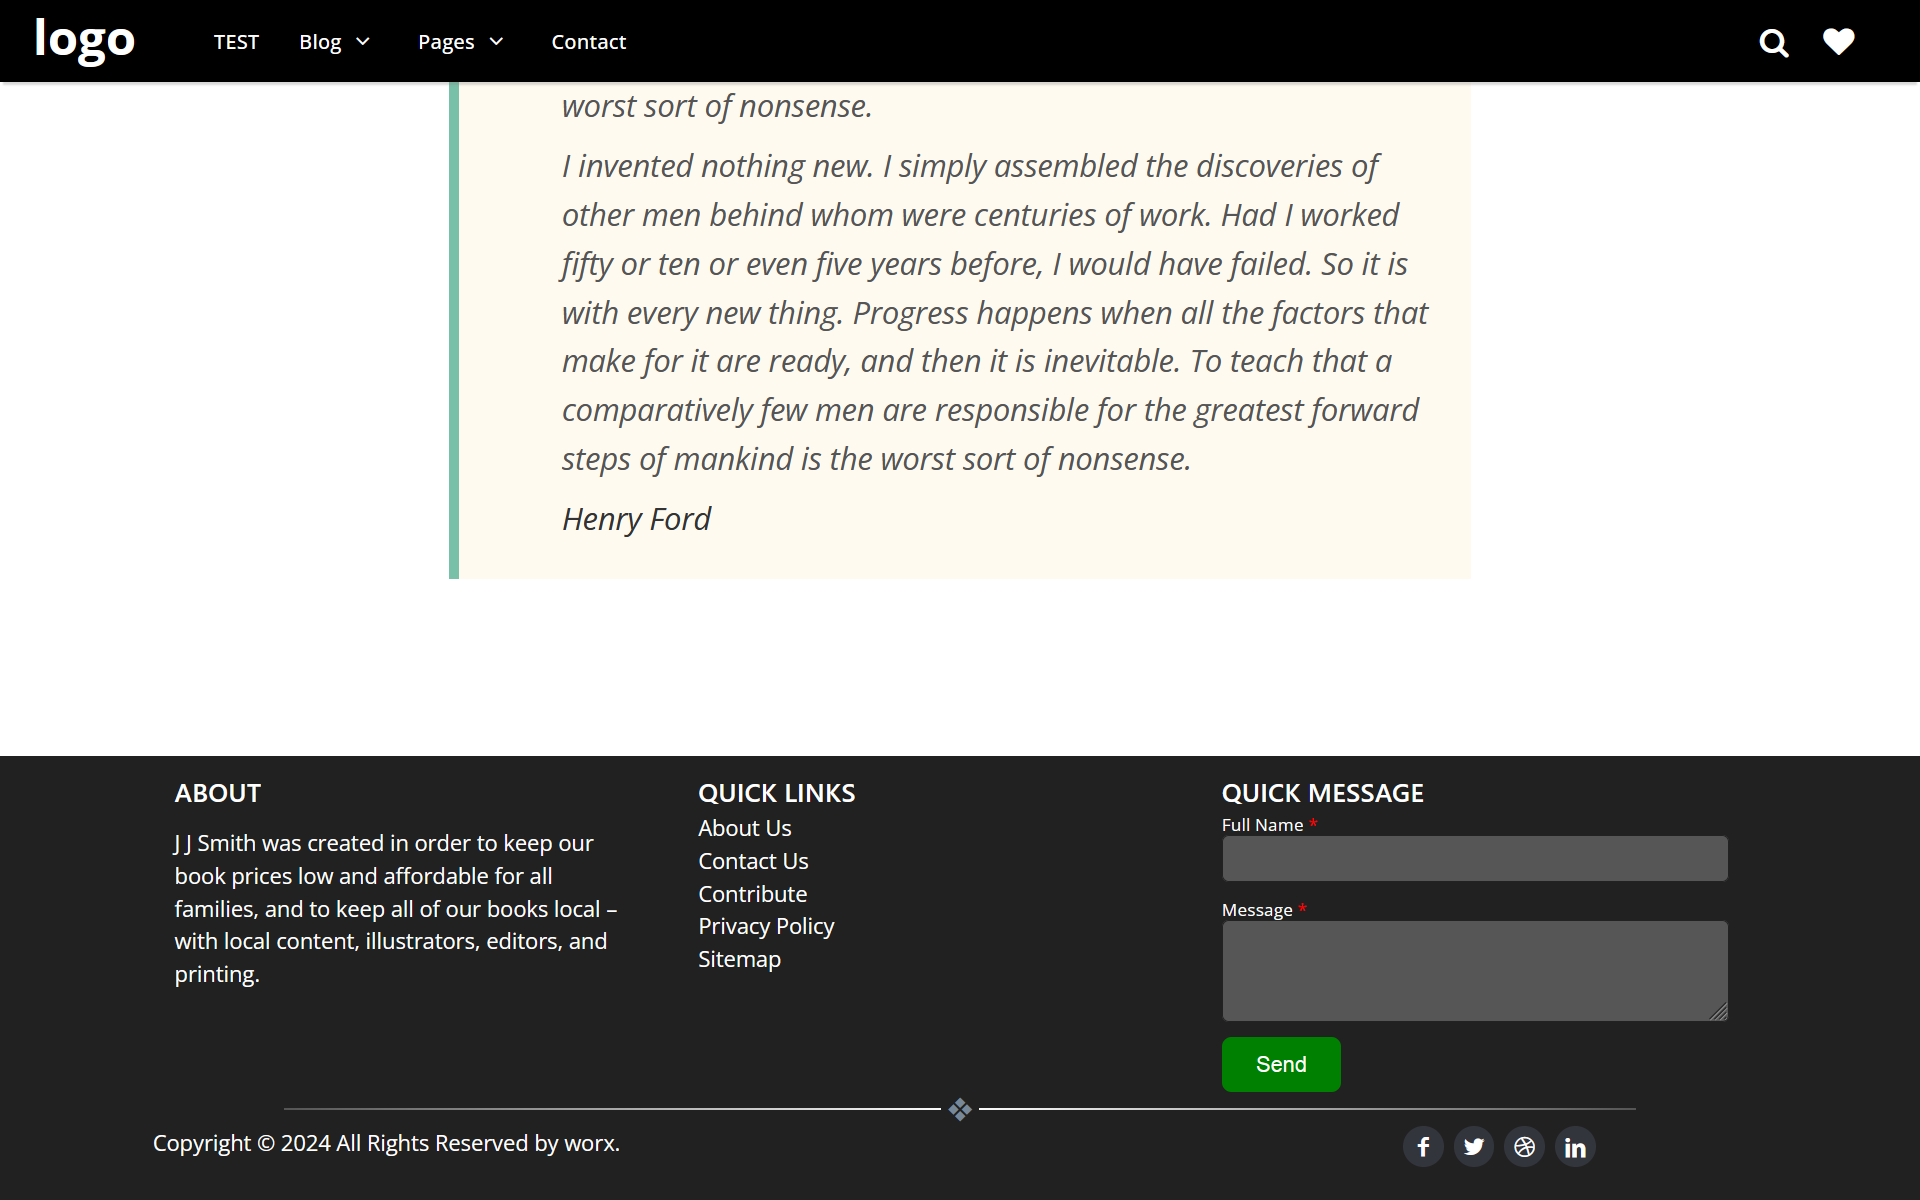Open the Dribbble social icon
Viewport: 1920px width, 1200px height.
pyautogui.click(x=1524, y=1147)
